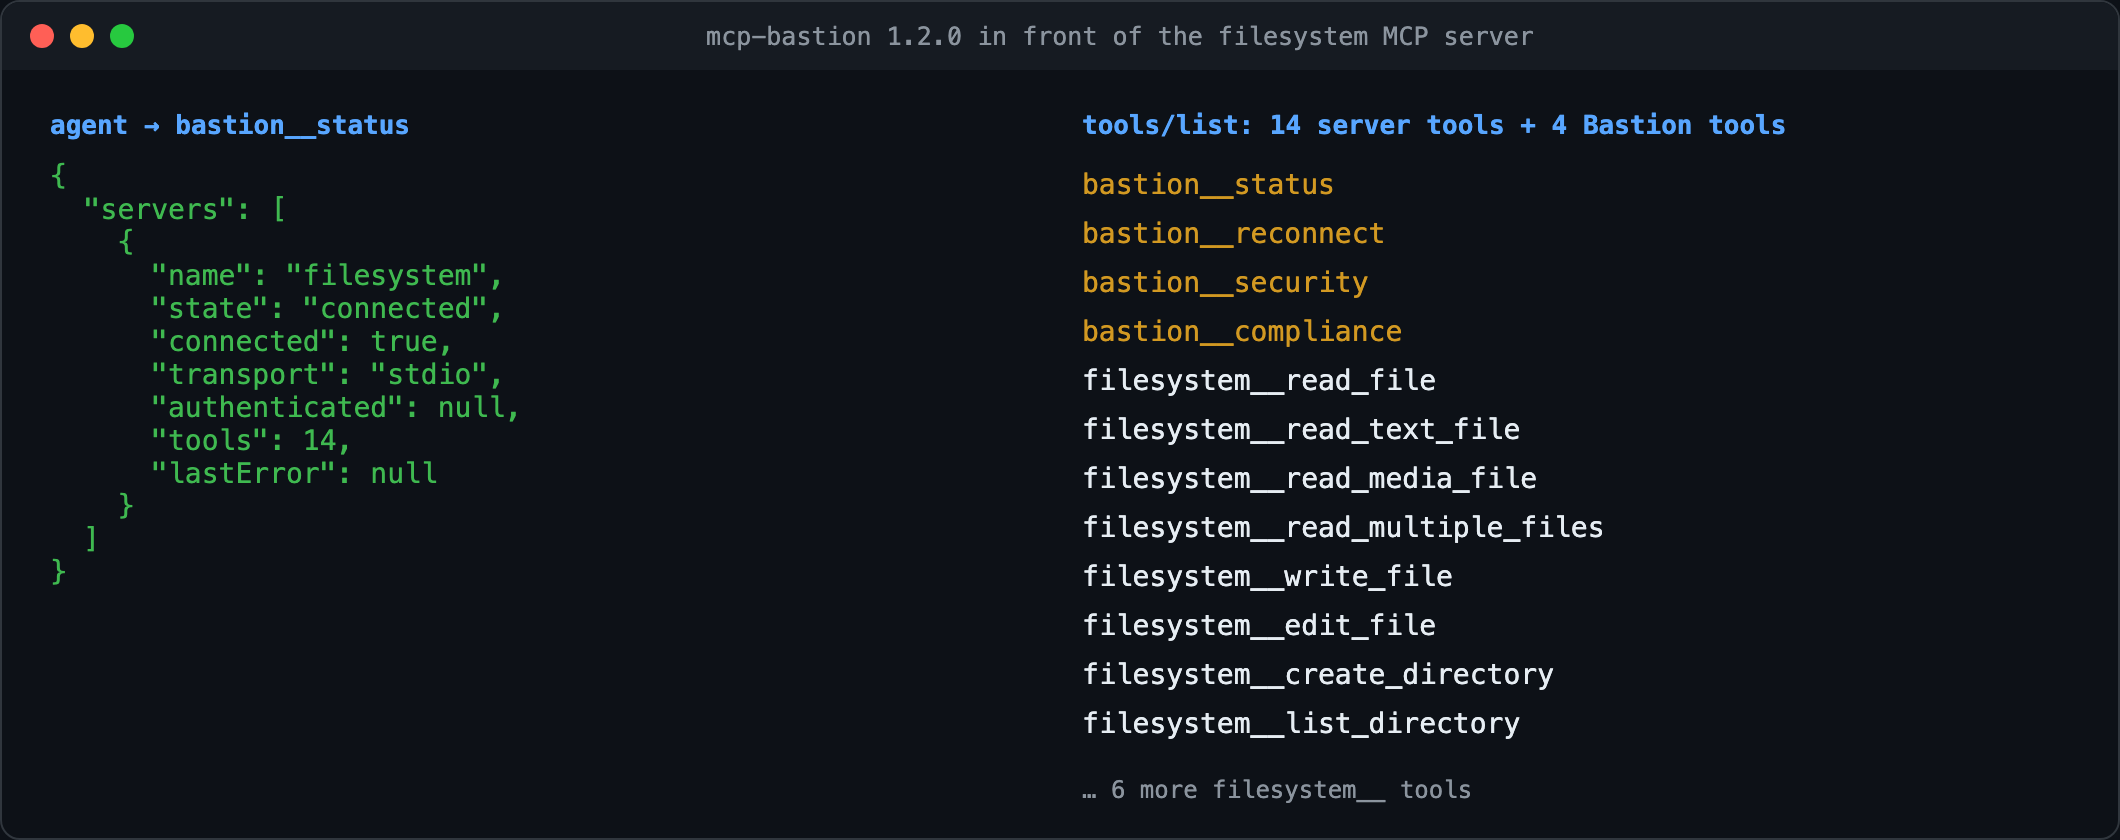2120x840 pixels.
Task: Select the filesystem__list_directory entry
Action: point(1301,724)
